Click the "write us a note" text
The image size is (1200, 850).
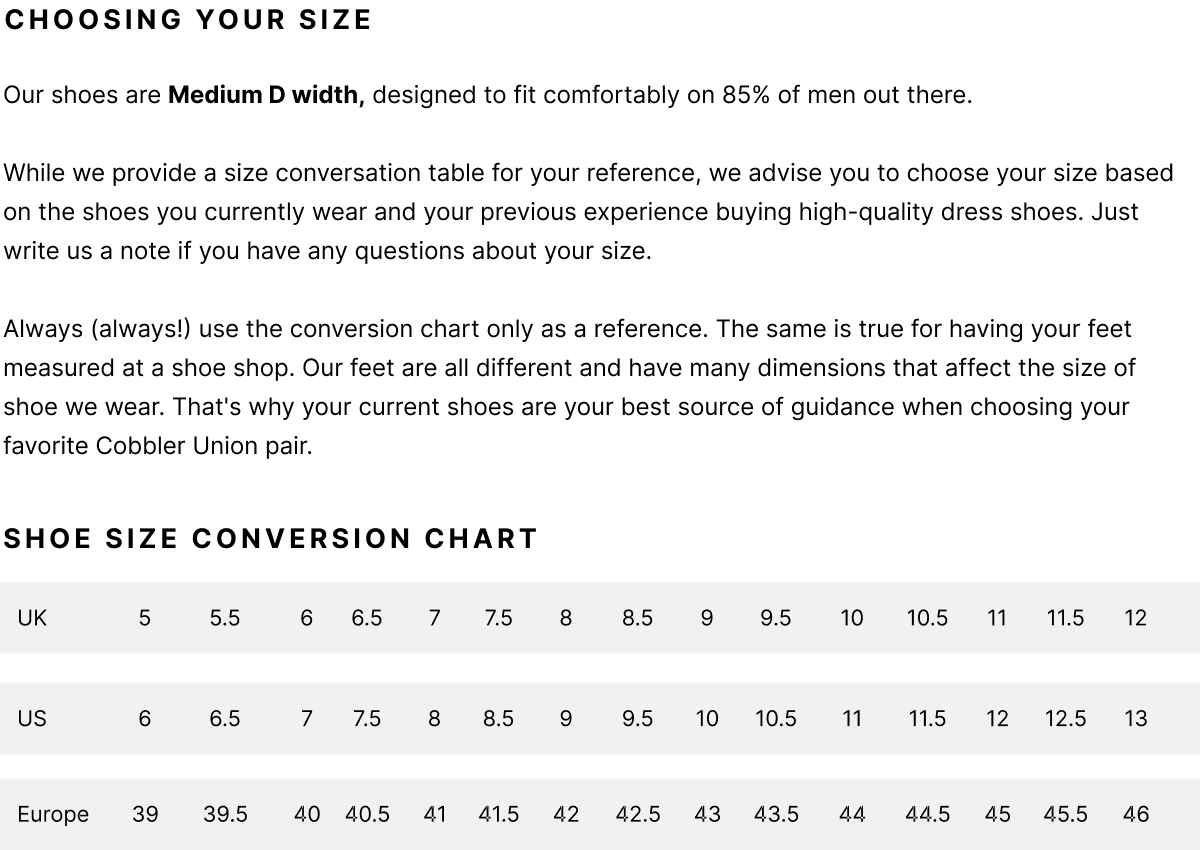(88, 251)
